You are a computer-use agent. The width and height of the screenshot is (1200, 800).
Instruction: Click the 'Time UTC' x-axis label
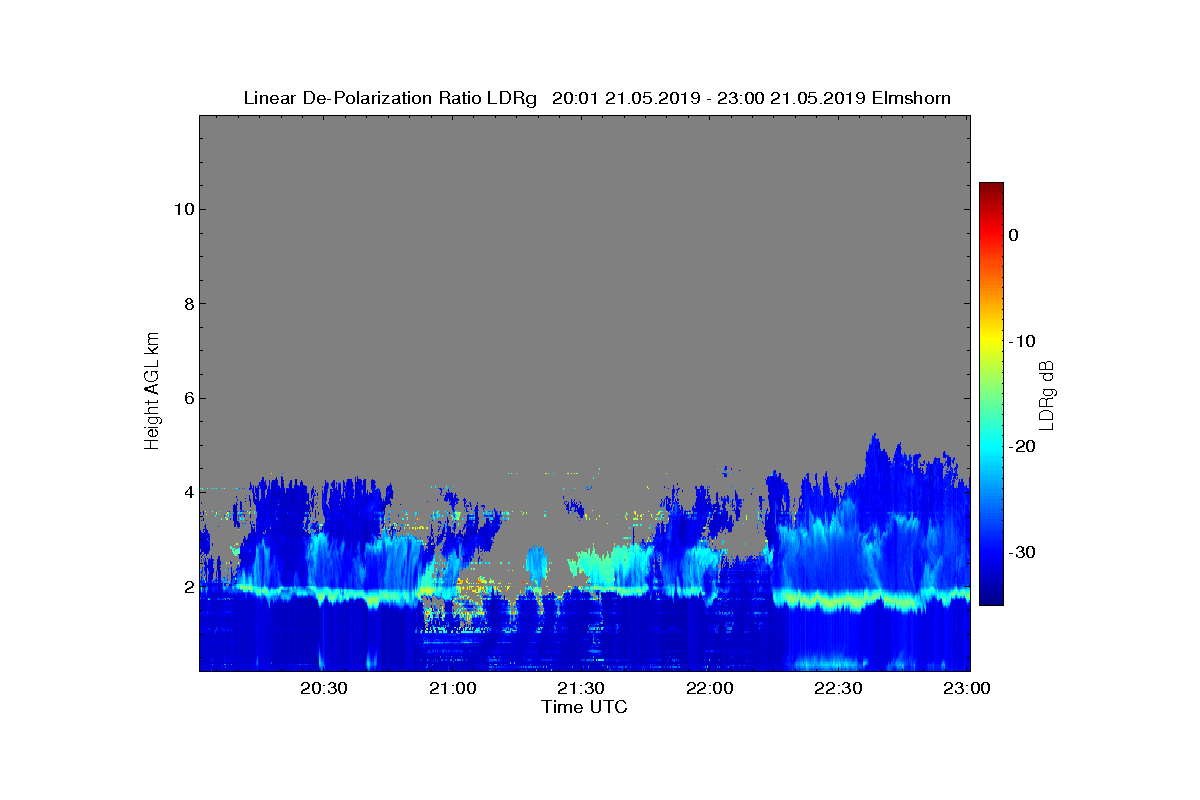click(585, 707)
